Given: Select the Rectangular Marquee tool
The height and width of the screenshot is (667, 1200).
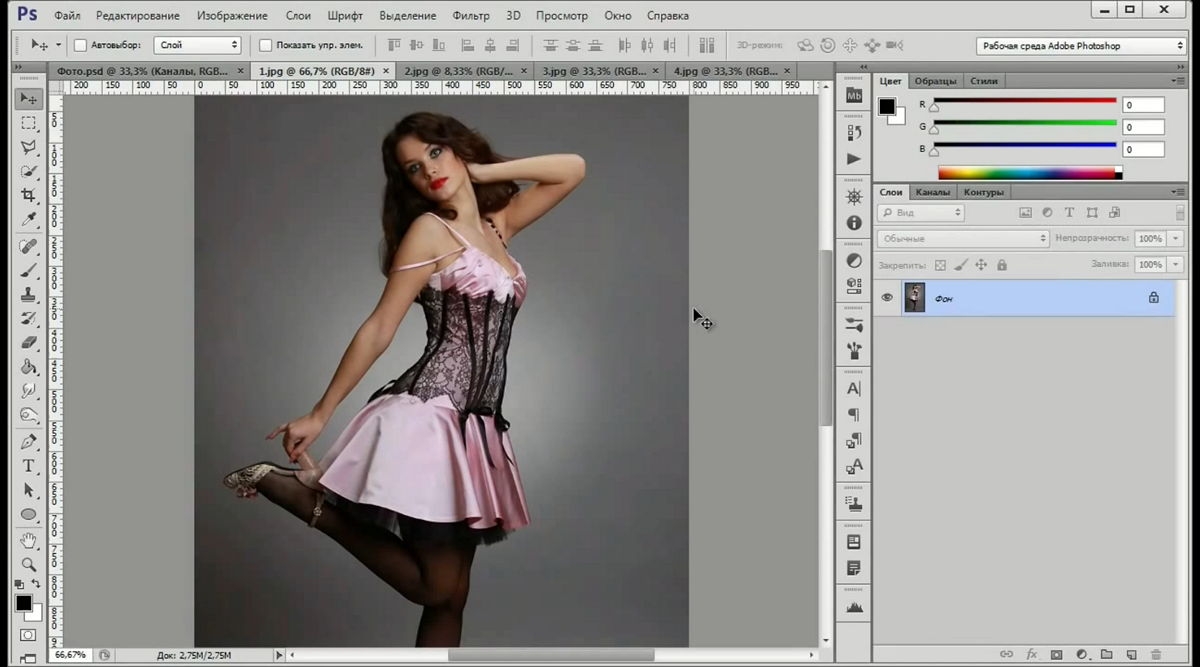Looking at the screenshot, I should pos(28,123).
